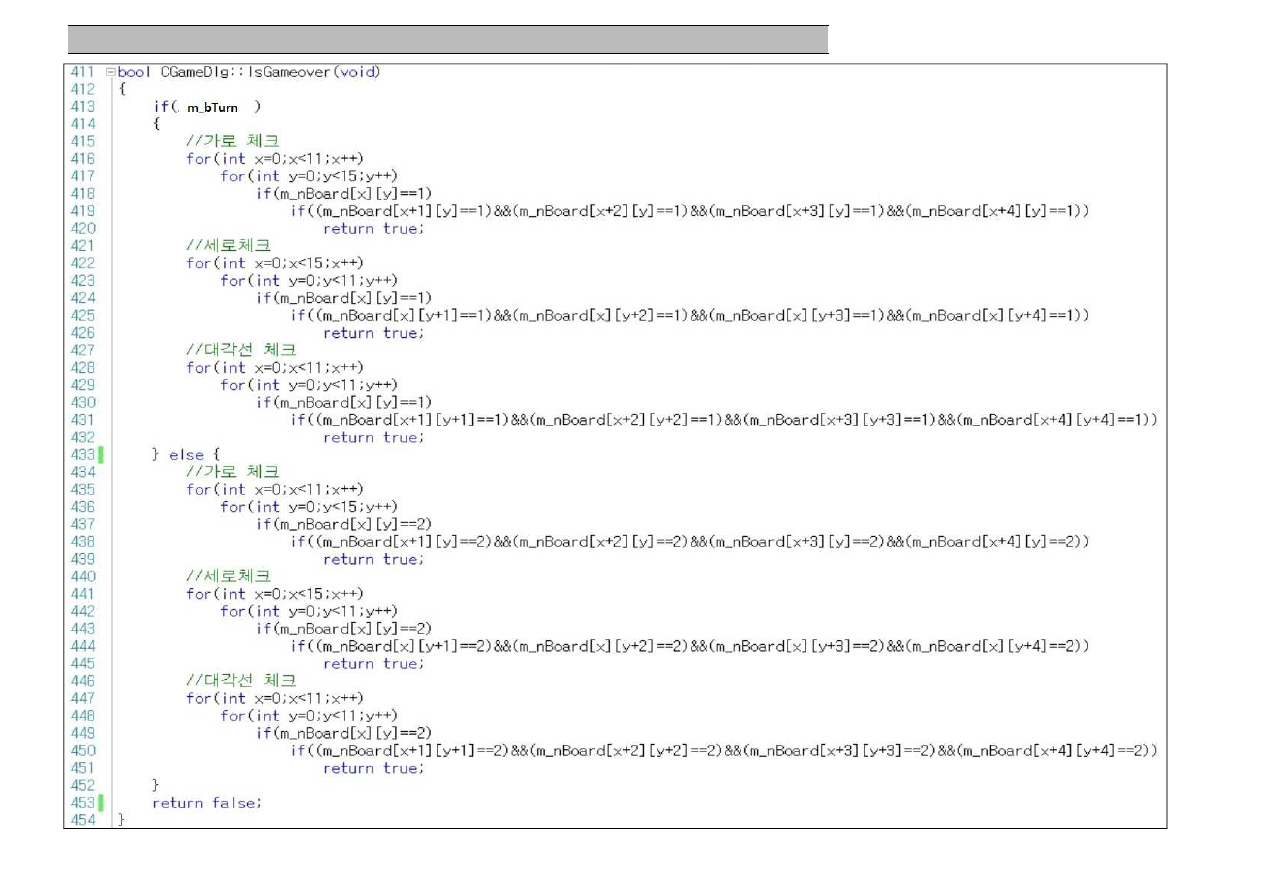Select line number 411 in the gutter
1262x893 pixels.
click(x=82, y=72)
